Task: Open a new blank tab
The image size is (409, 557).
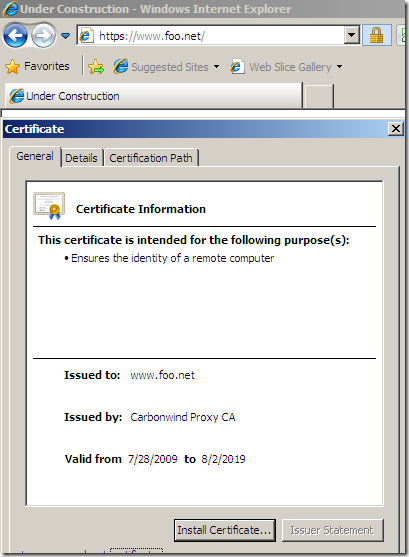Action: [319, 96]
